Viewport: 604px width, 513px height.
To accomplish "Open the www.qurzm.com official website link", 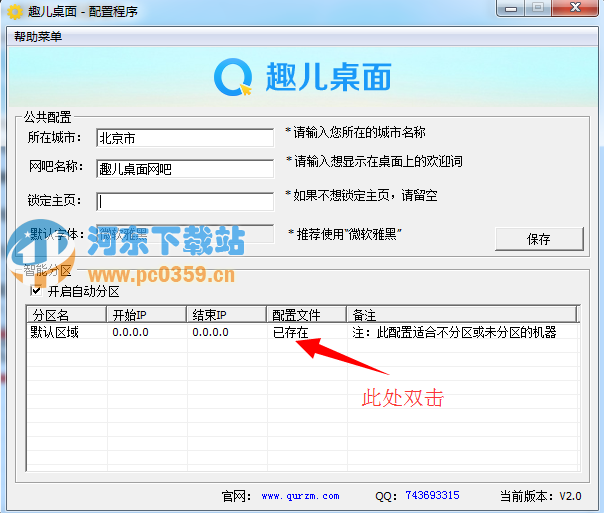I will tap(300, 496).
